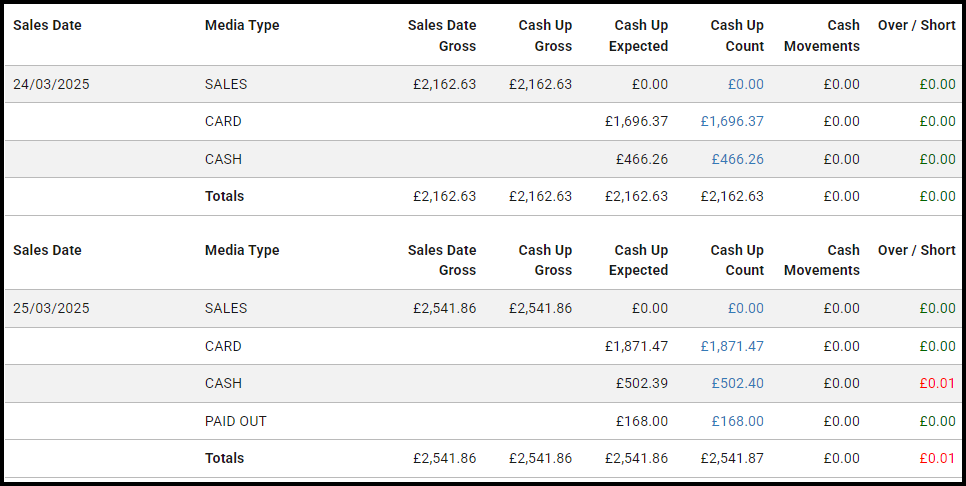Open the £1,871.47 CARD count link

coord(732,346)
